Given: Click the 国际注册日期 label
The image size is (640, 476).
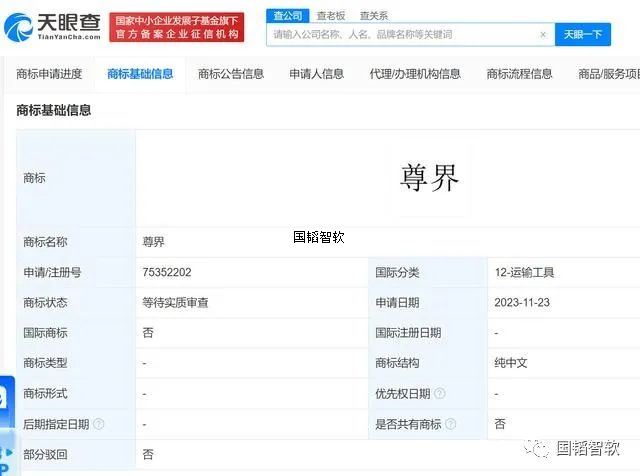Looking at the screenshot, I should pyautogui.click(x=408, y=333).
